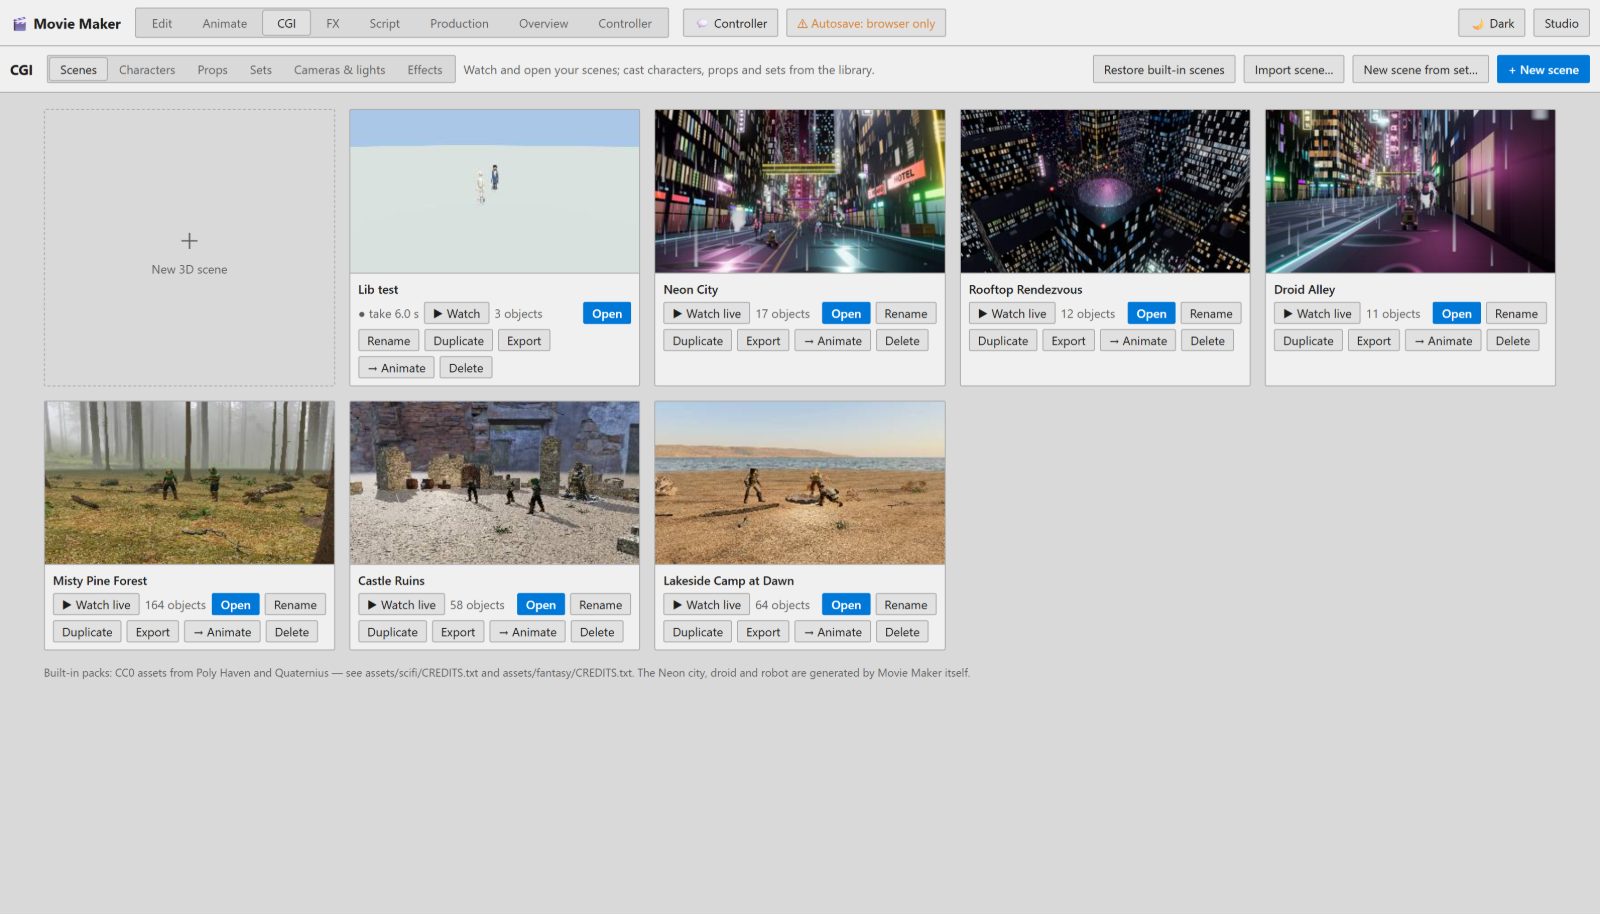Watch Misty Pine Forest live
1600x915 pixels.
(x=96, y=605)
